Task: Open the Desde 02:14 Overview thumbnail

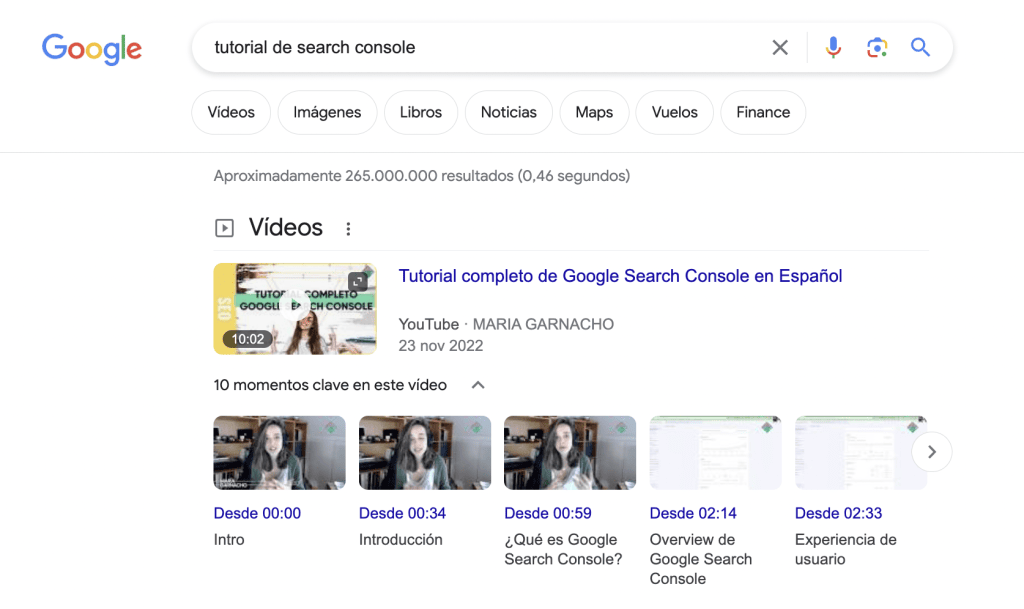Action: [x=715, y=452]
